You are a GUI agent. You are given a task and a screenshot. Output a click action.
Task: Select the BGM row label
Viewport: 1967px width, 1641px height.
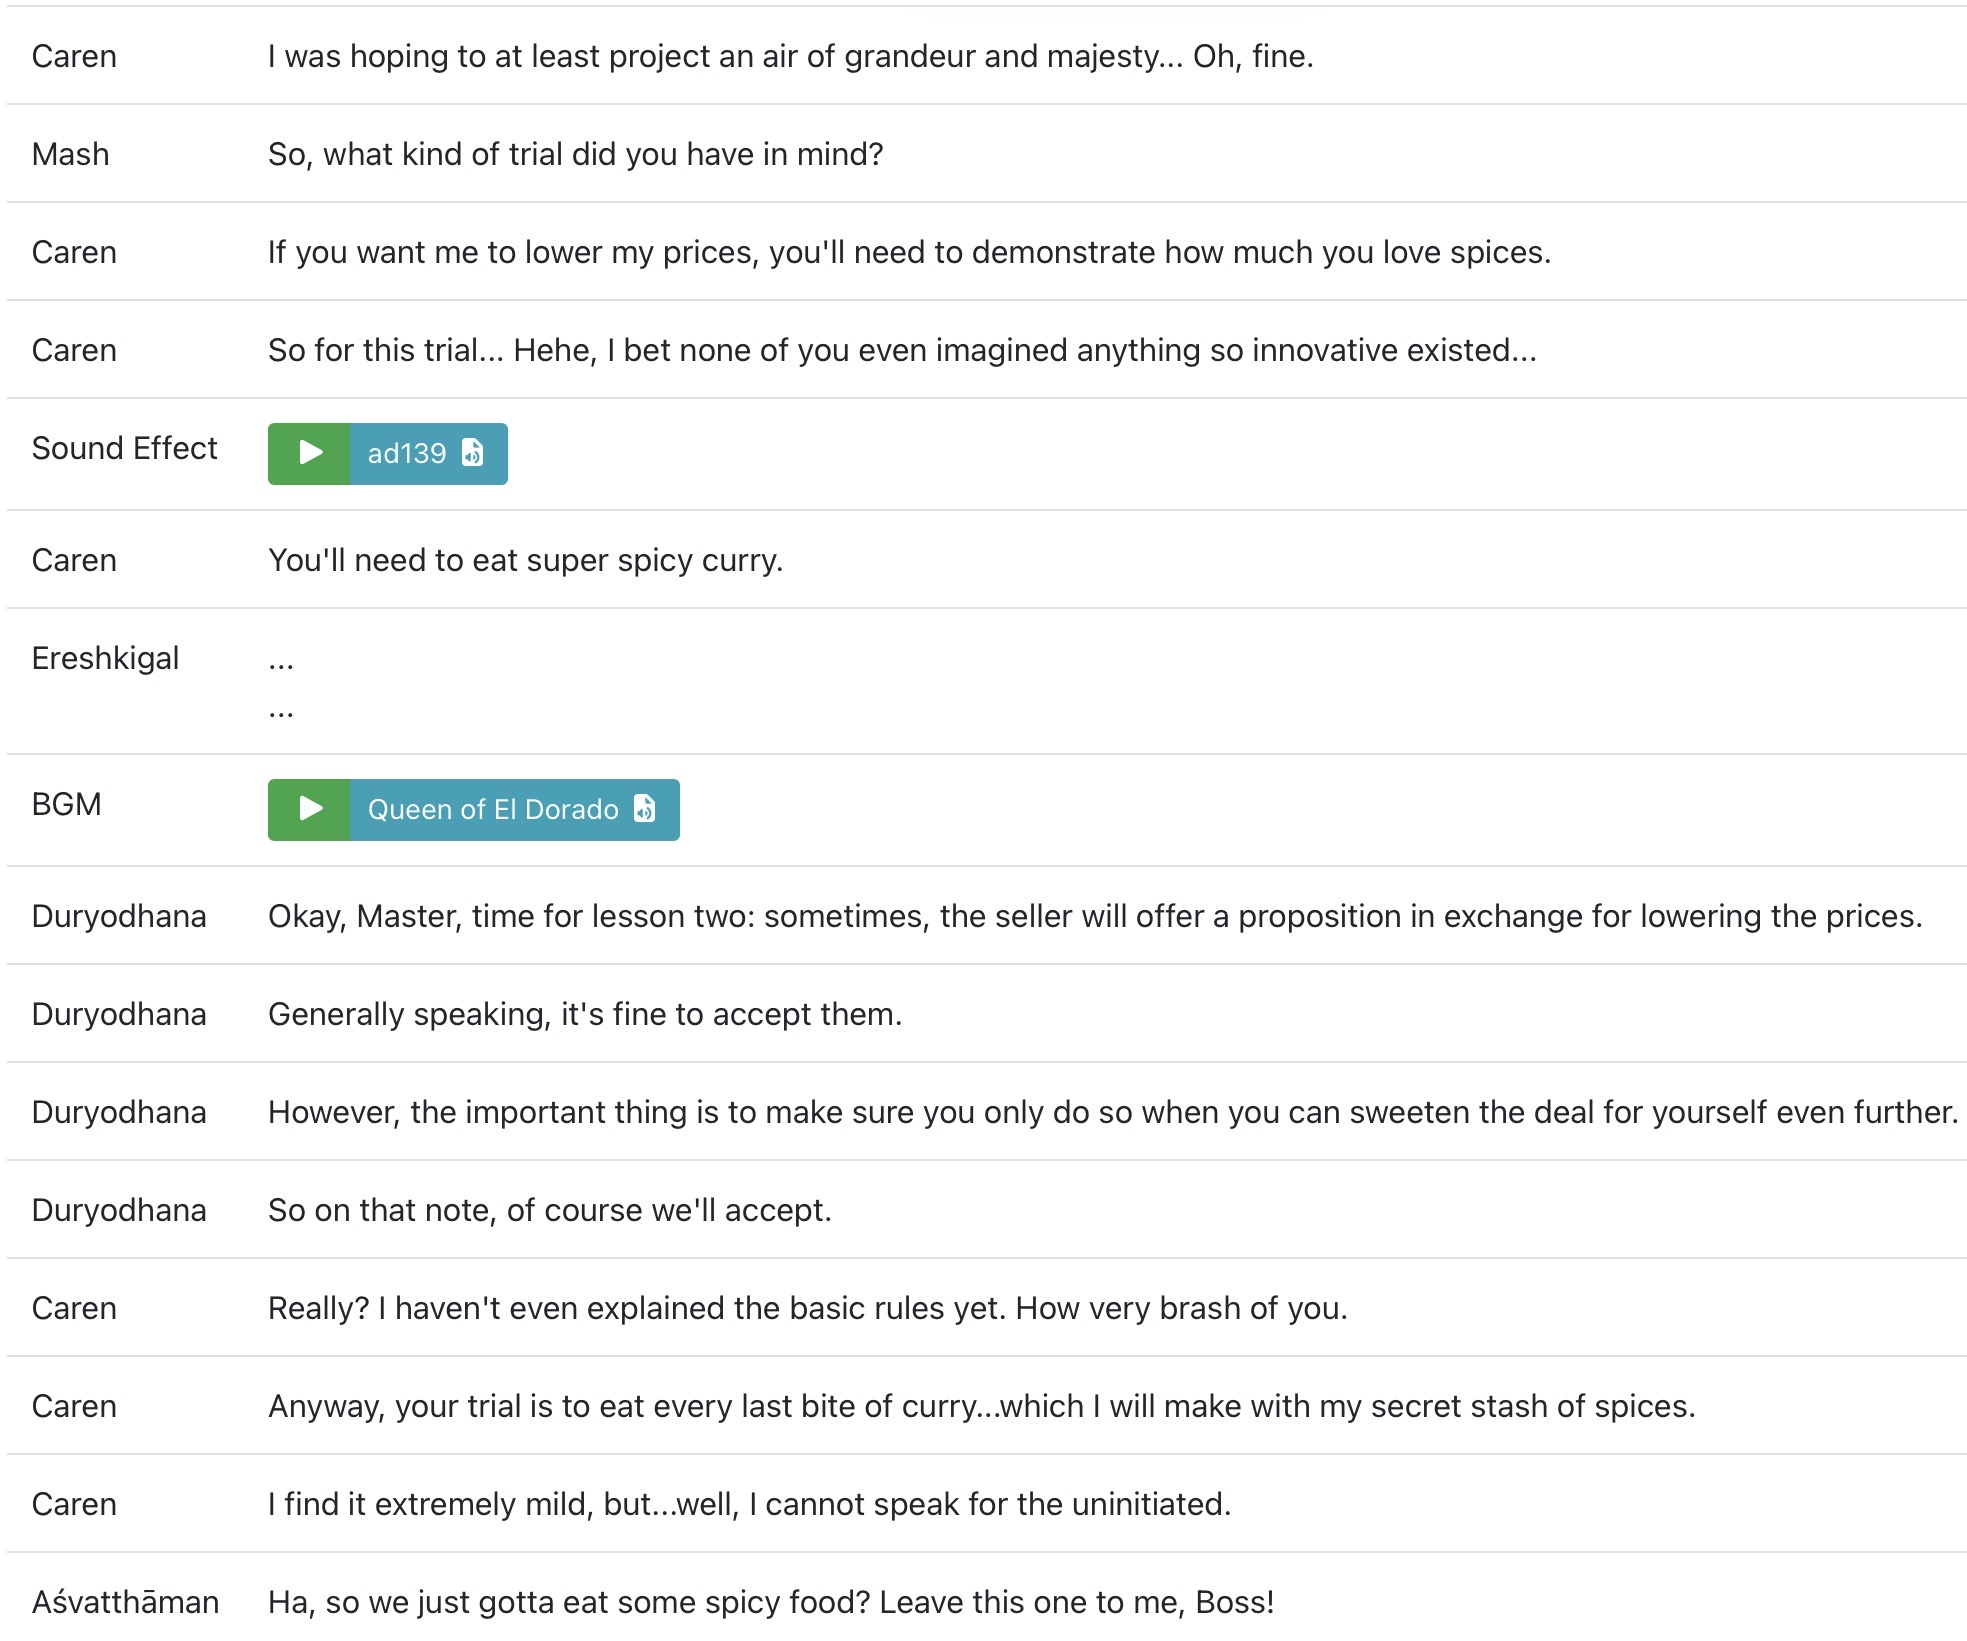click(67, 804)
